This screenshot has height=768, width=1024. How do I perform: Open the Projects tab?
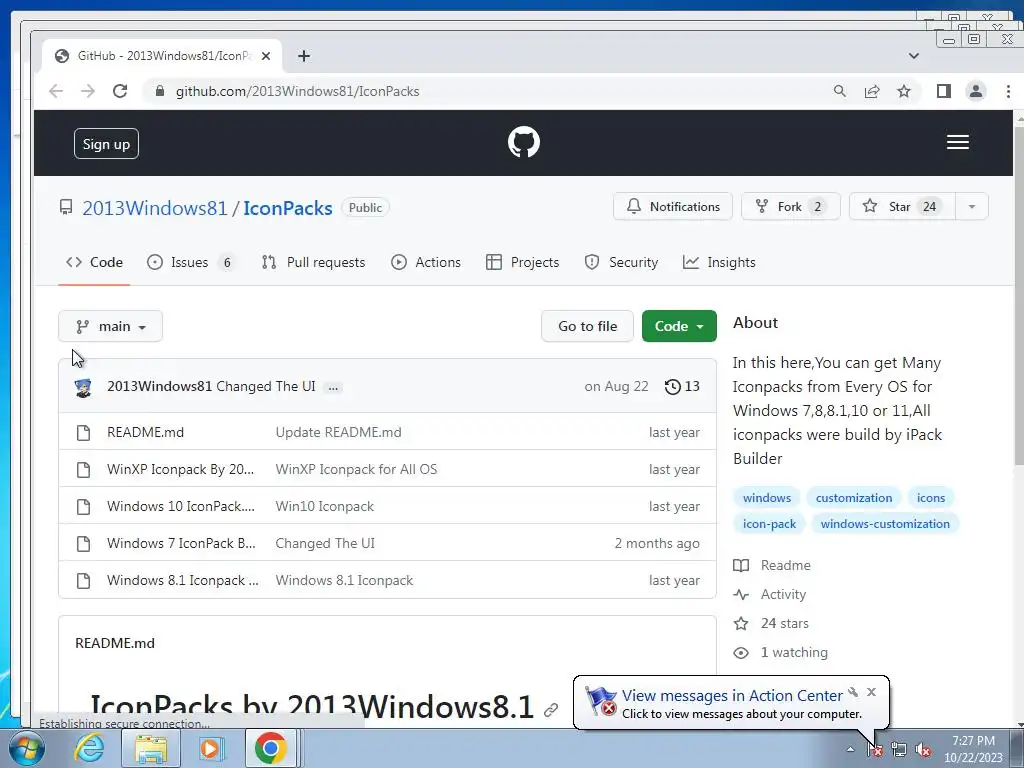tap(522, 263)
